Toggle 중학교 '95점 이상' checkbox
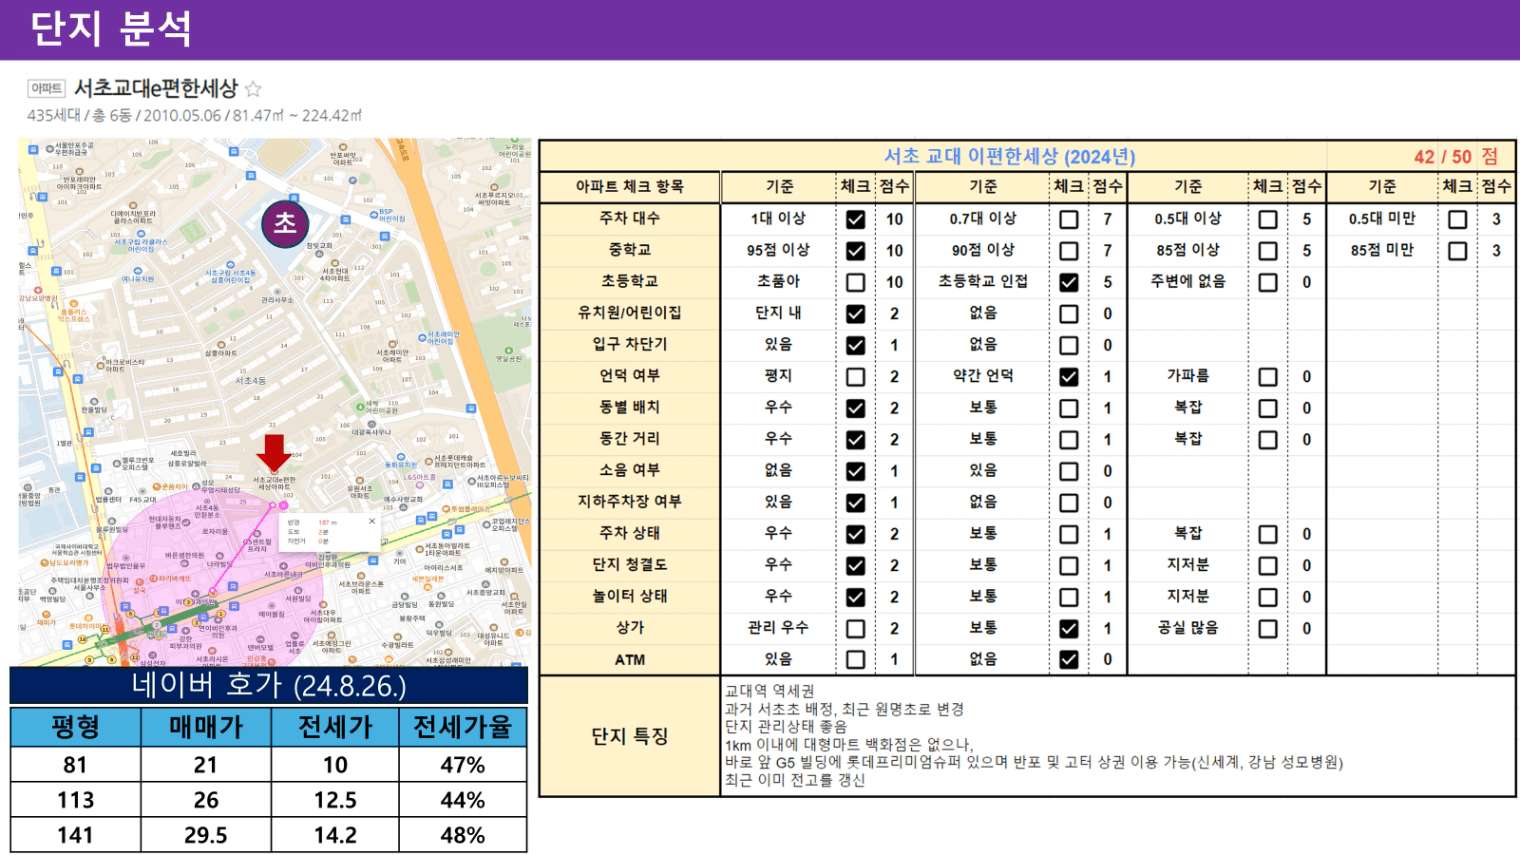This screenshot has height=855, width=1520. [855, 251]
